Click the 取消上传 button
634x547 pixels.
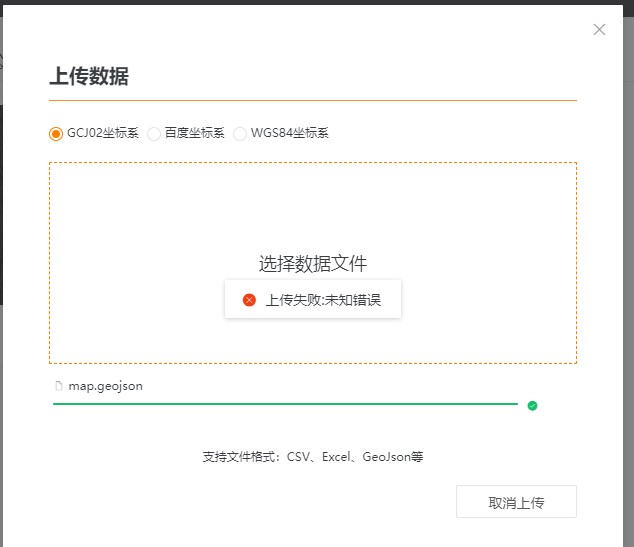[x=516, y=501]
